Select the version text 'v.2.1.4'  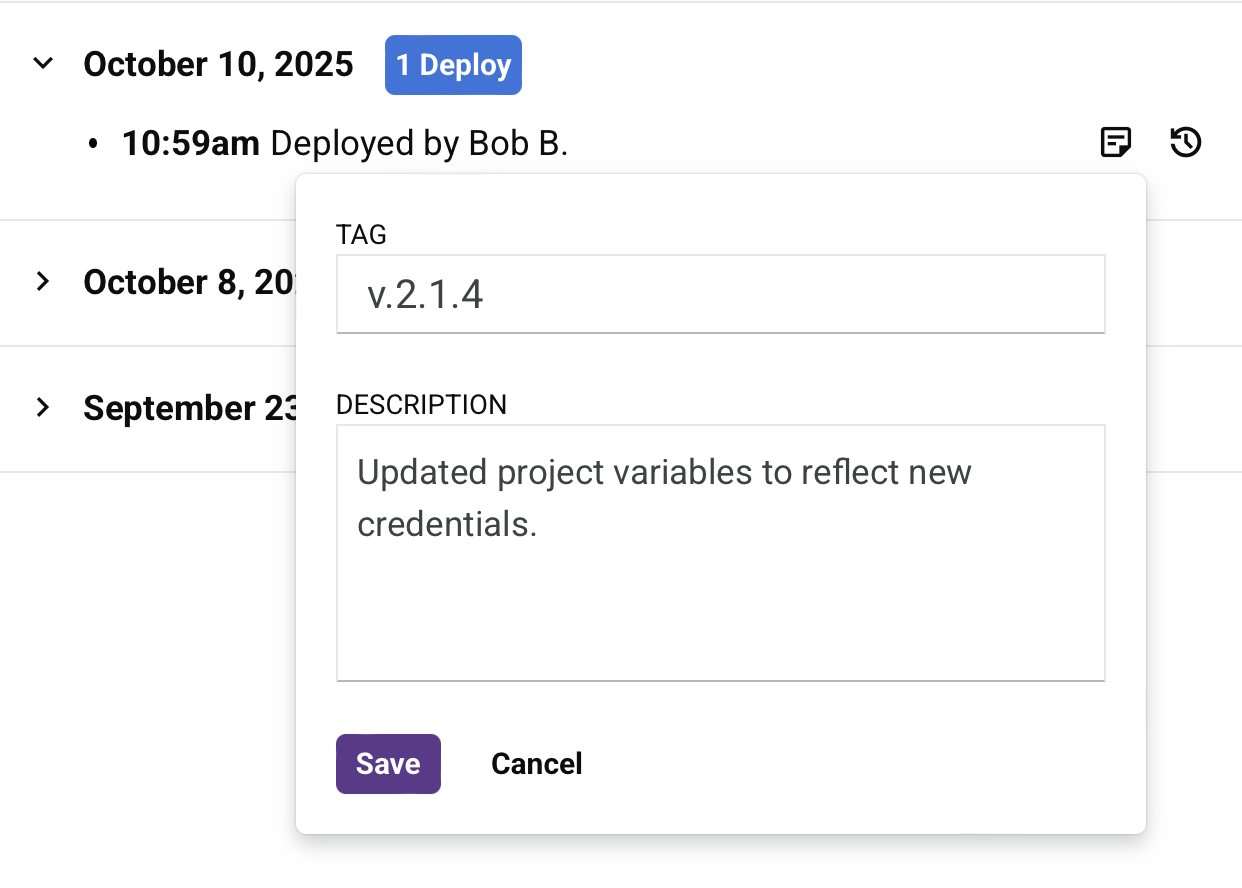tap(425, 293)
